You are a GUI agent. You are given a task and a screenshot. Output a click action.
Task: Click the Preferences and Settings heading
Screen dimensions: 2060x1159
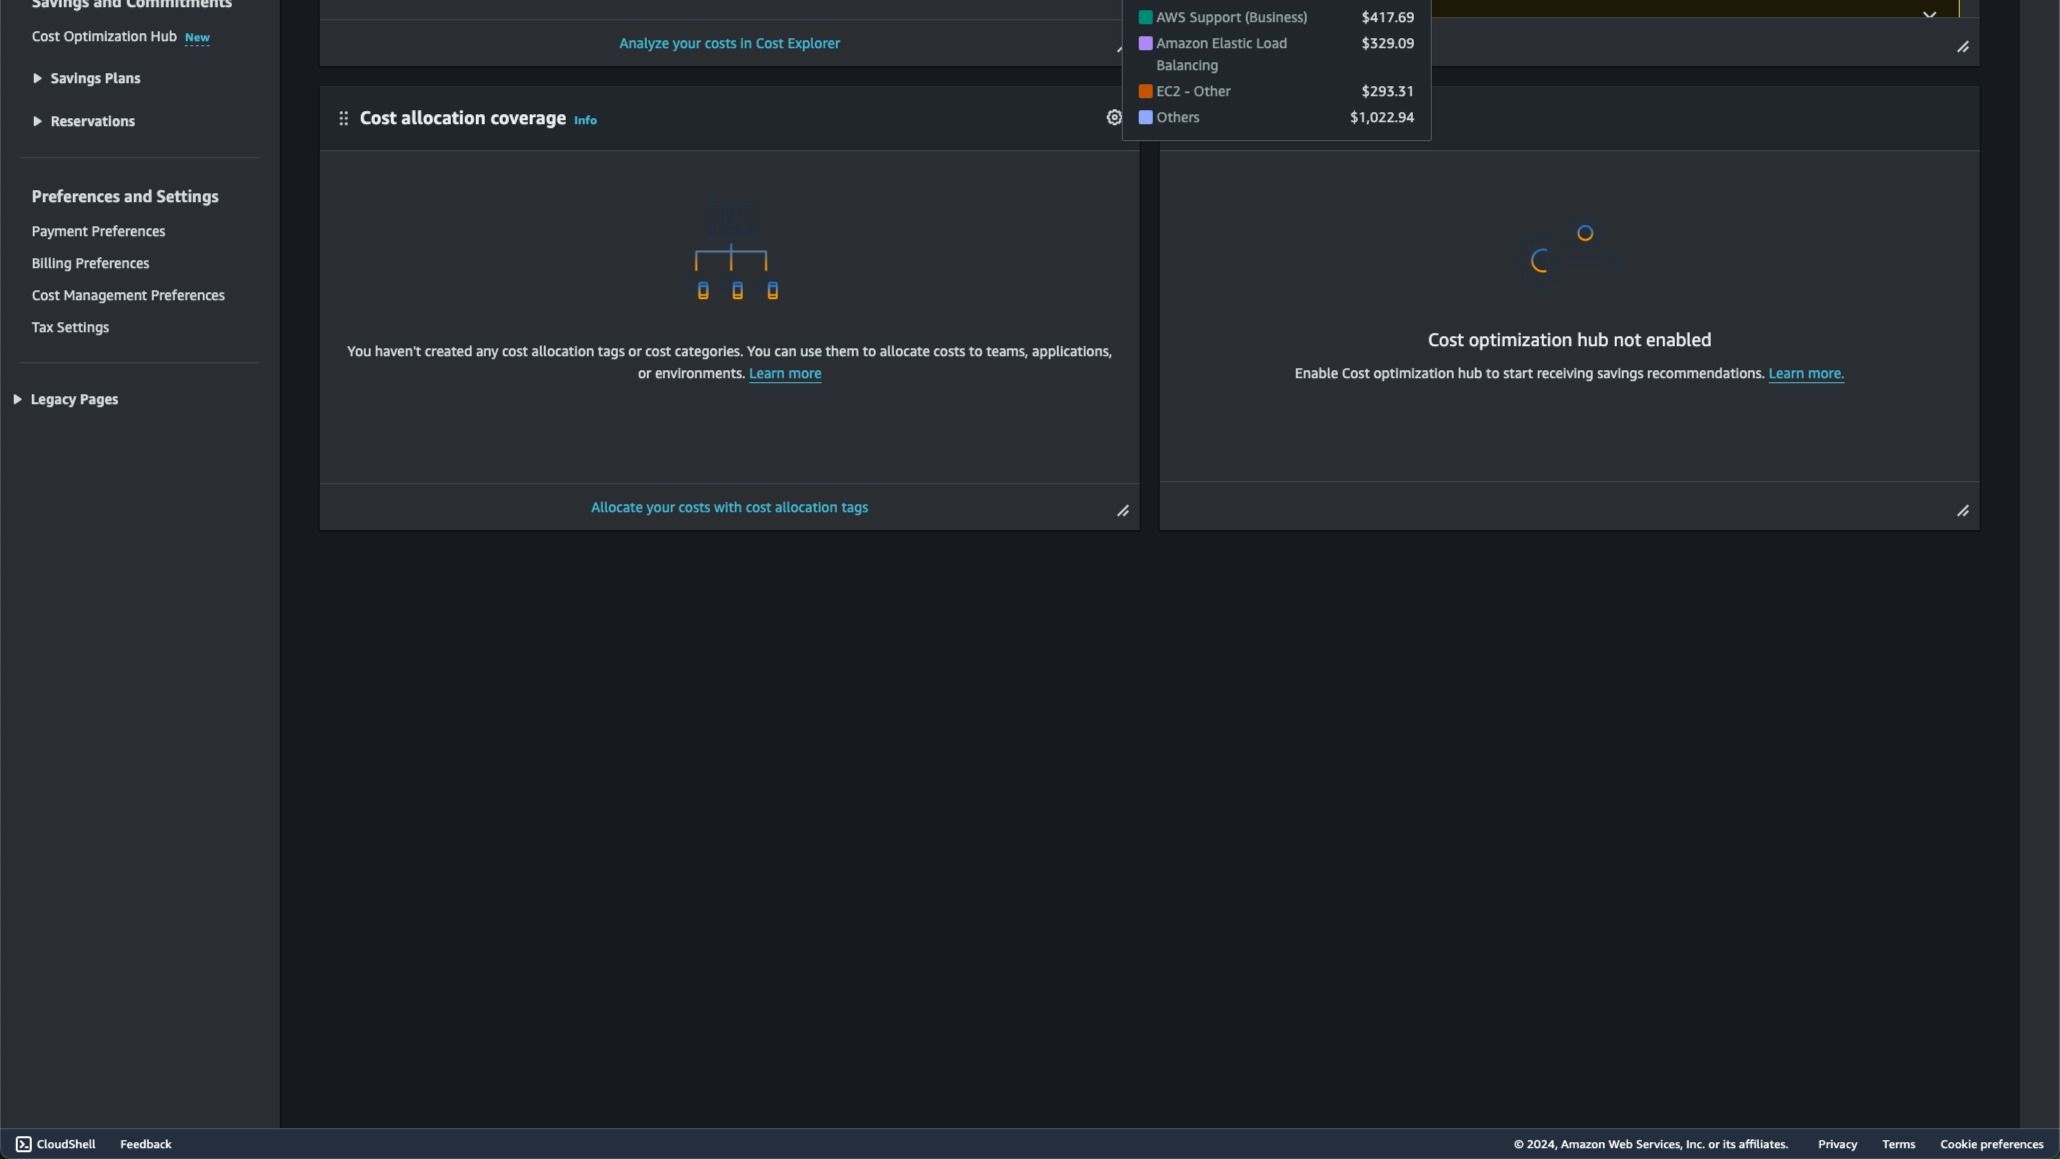click(x=125, y=196)
